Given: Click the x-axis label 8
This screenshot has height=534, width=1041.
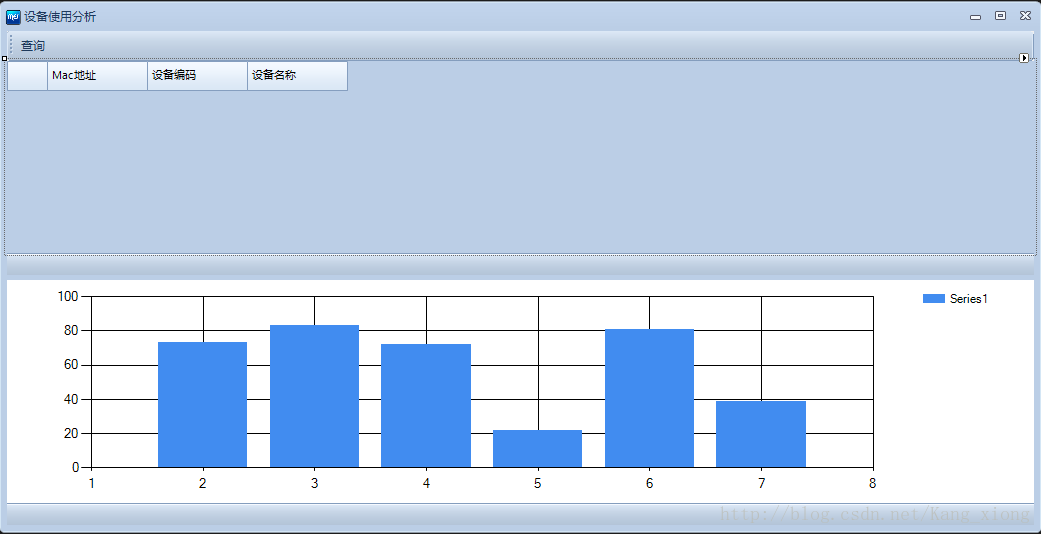Looking at the screenshot, I should click(872, 484).
